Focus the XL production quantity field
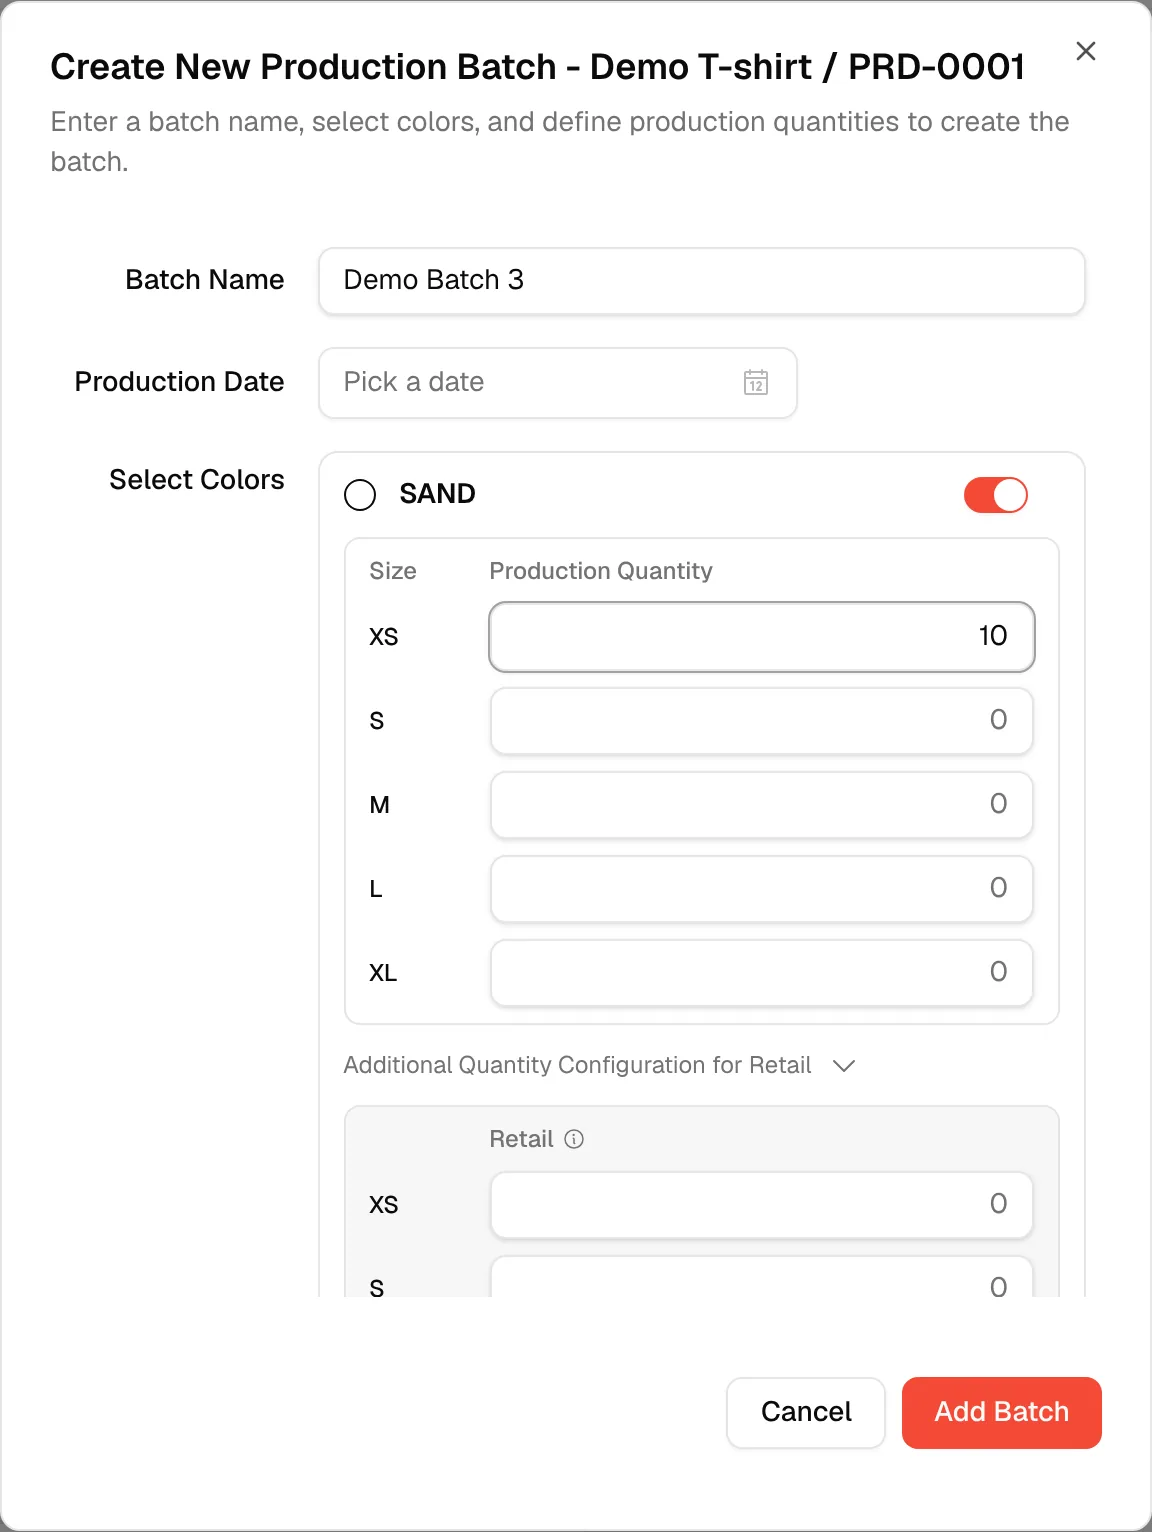Screen dimensions: 1152x1532 (762, 973)
